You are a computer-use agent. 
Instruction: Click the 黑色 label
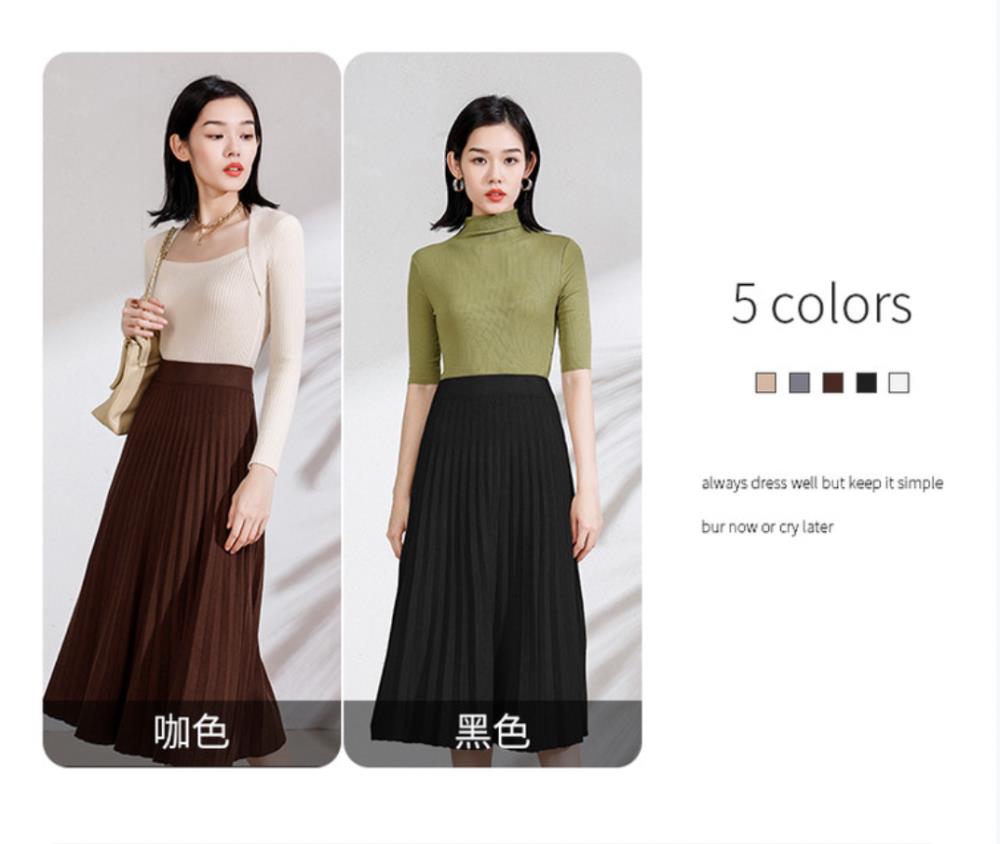(492, 731)
